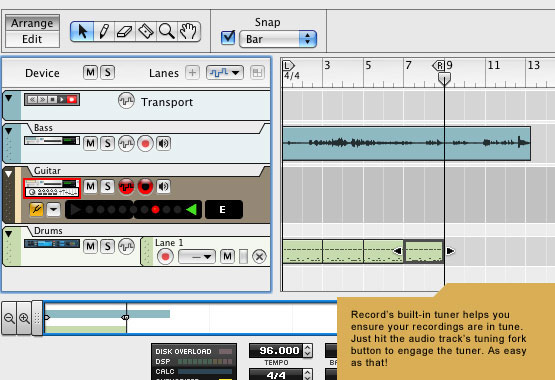Open Lane 1 dropdown menu
Image resolution: width=555 pixels, height=380 pixels.
[197, 257]
